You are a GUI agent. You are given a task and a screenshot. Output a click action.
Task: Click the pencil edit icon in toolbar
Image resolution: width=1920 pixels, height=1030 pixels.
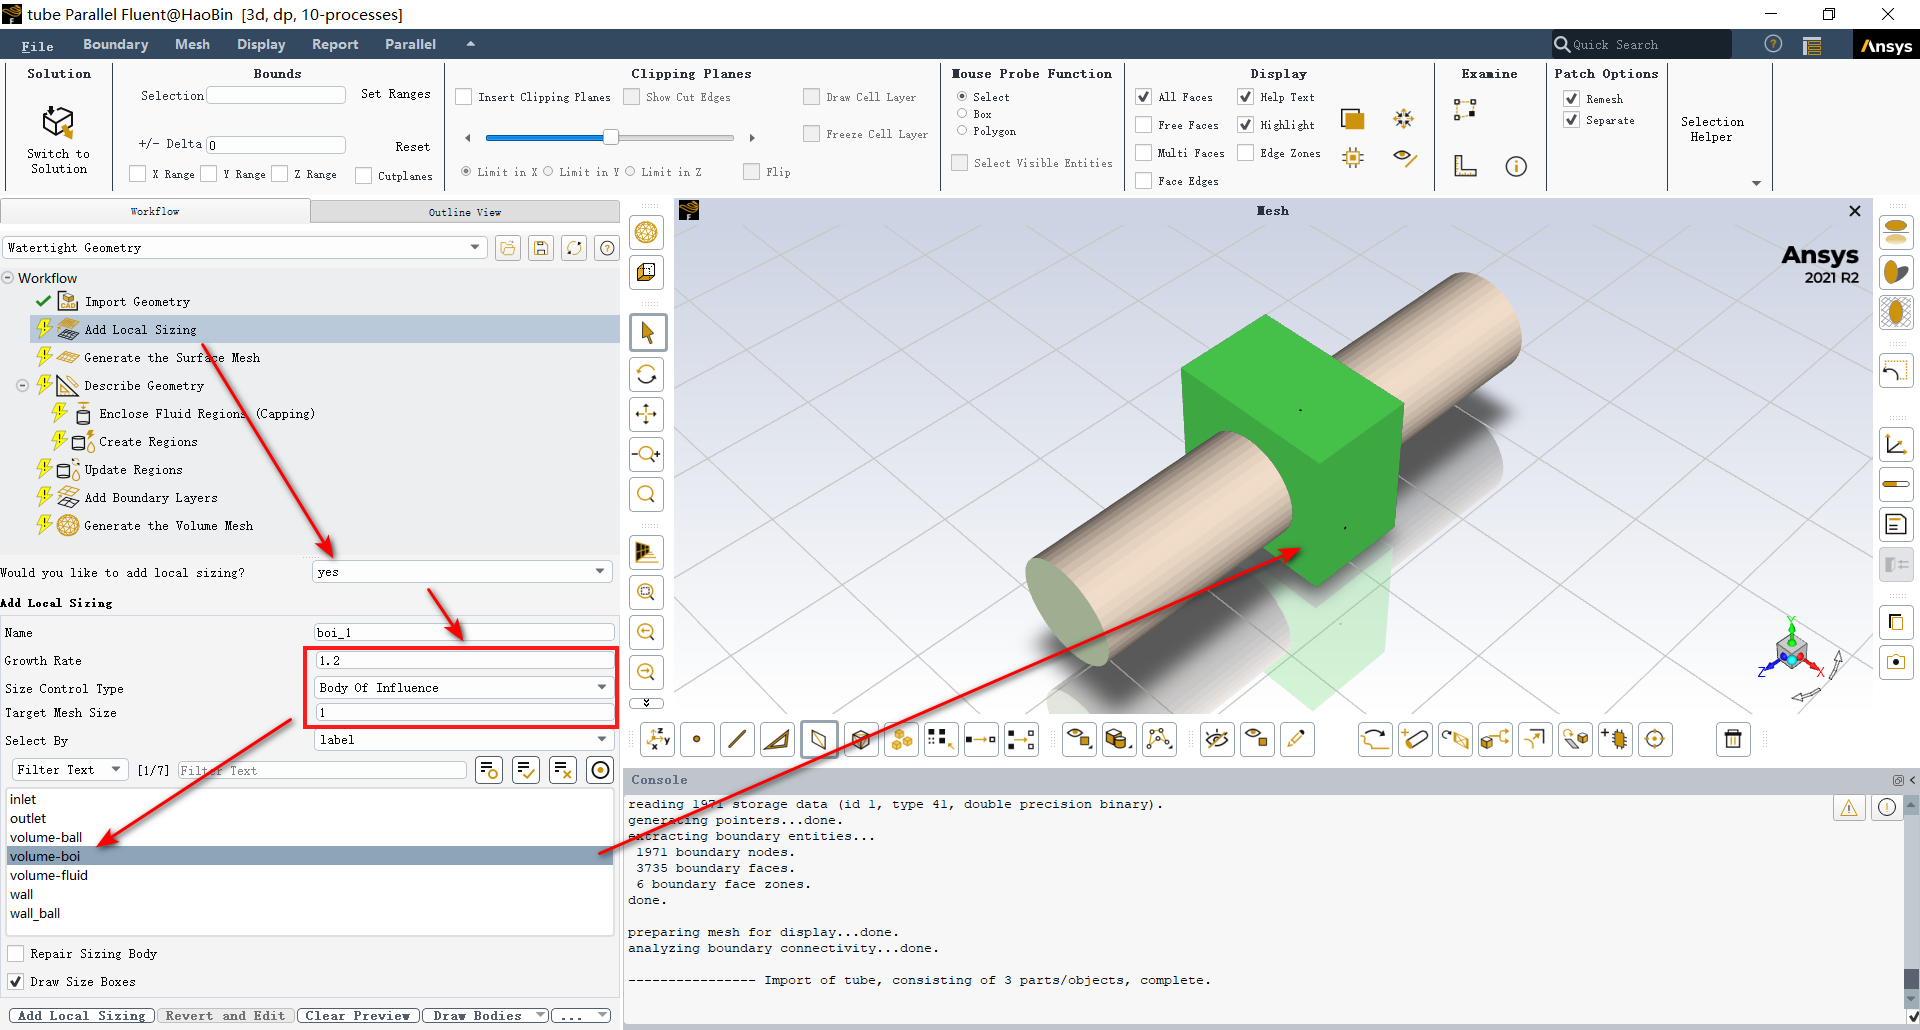pyautogui.click(x=1297, y=739)
